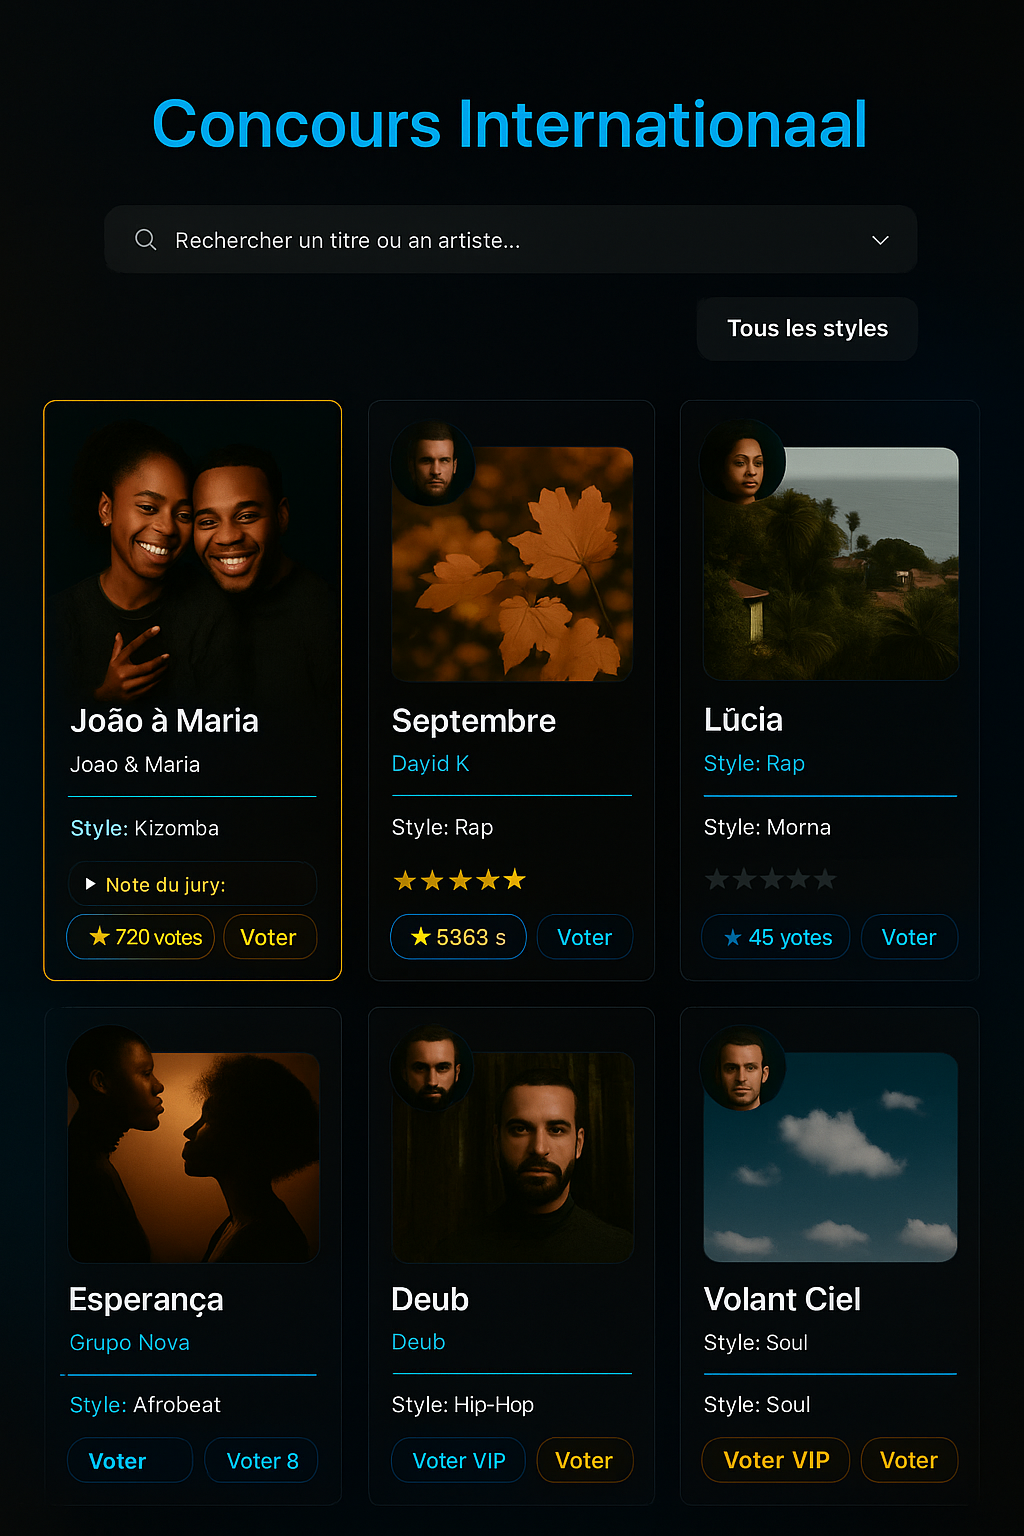Expand the search bar chevron dropdown
The image size is (1024, 1536).
pos(880,240)
